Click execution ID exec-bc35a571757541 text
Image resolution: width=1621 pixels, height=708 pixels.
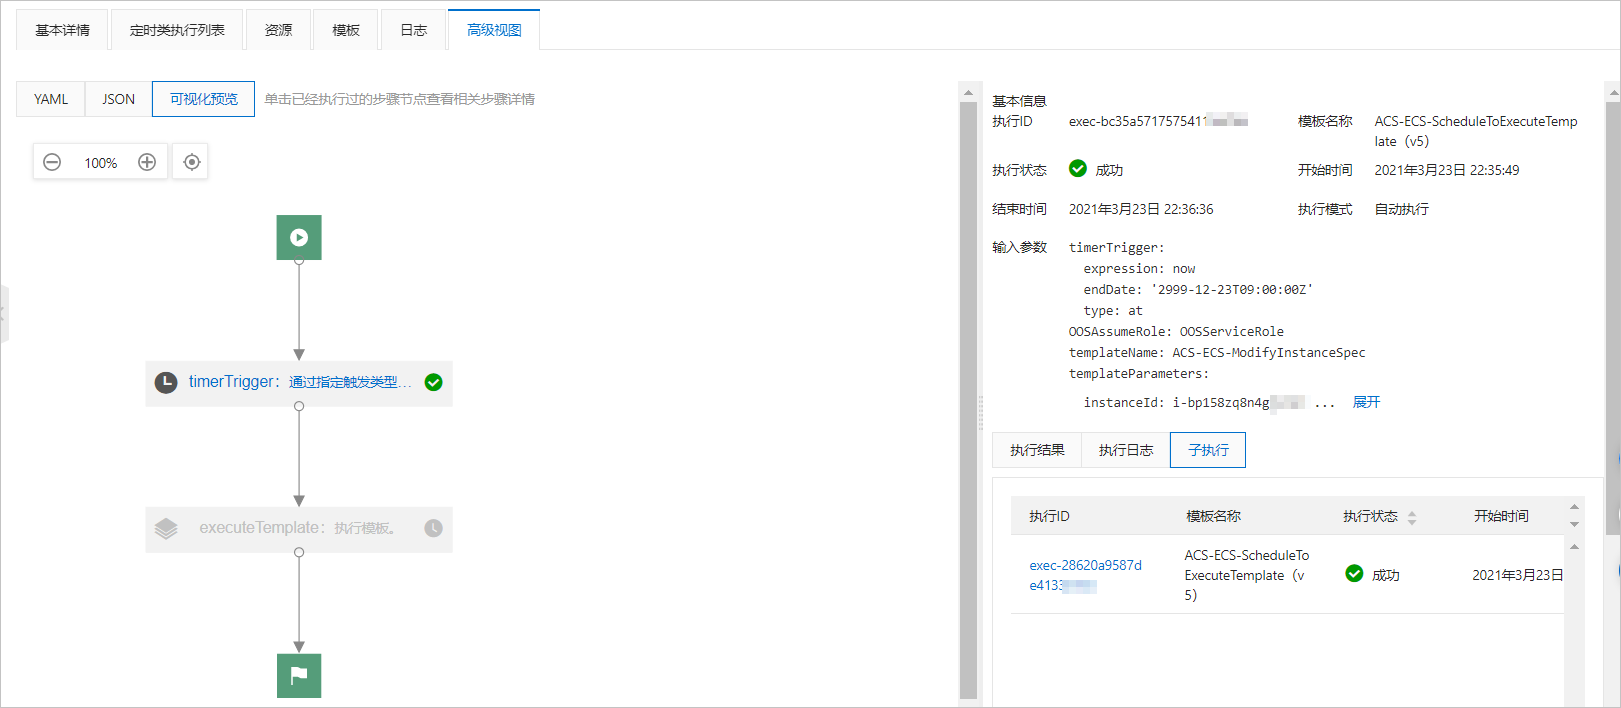click(x=1158, y=121)
